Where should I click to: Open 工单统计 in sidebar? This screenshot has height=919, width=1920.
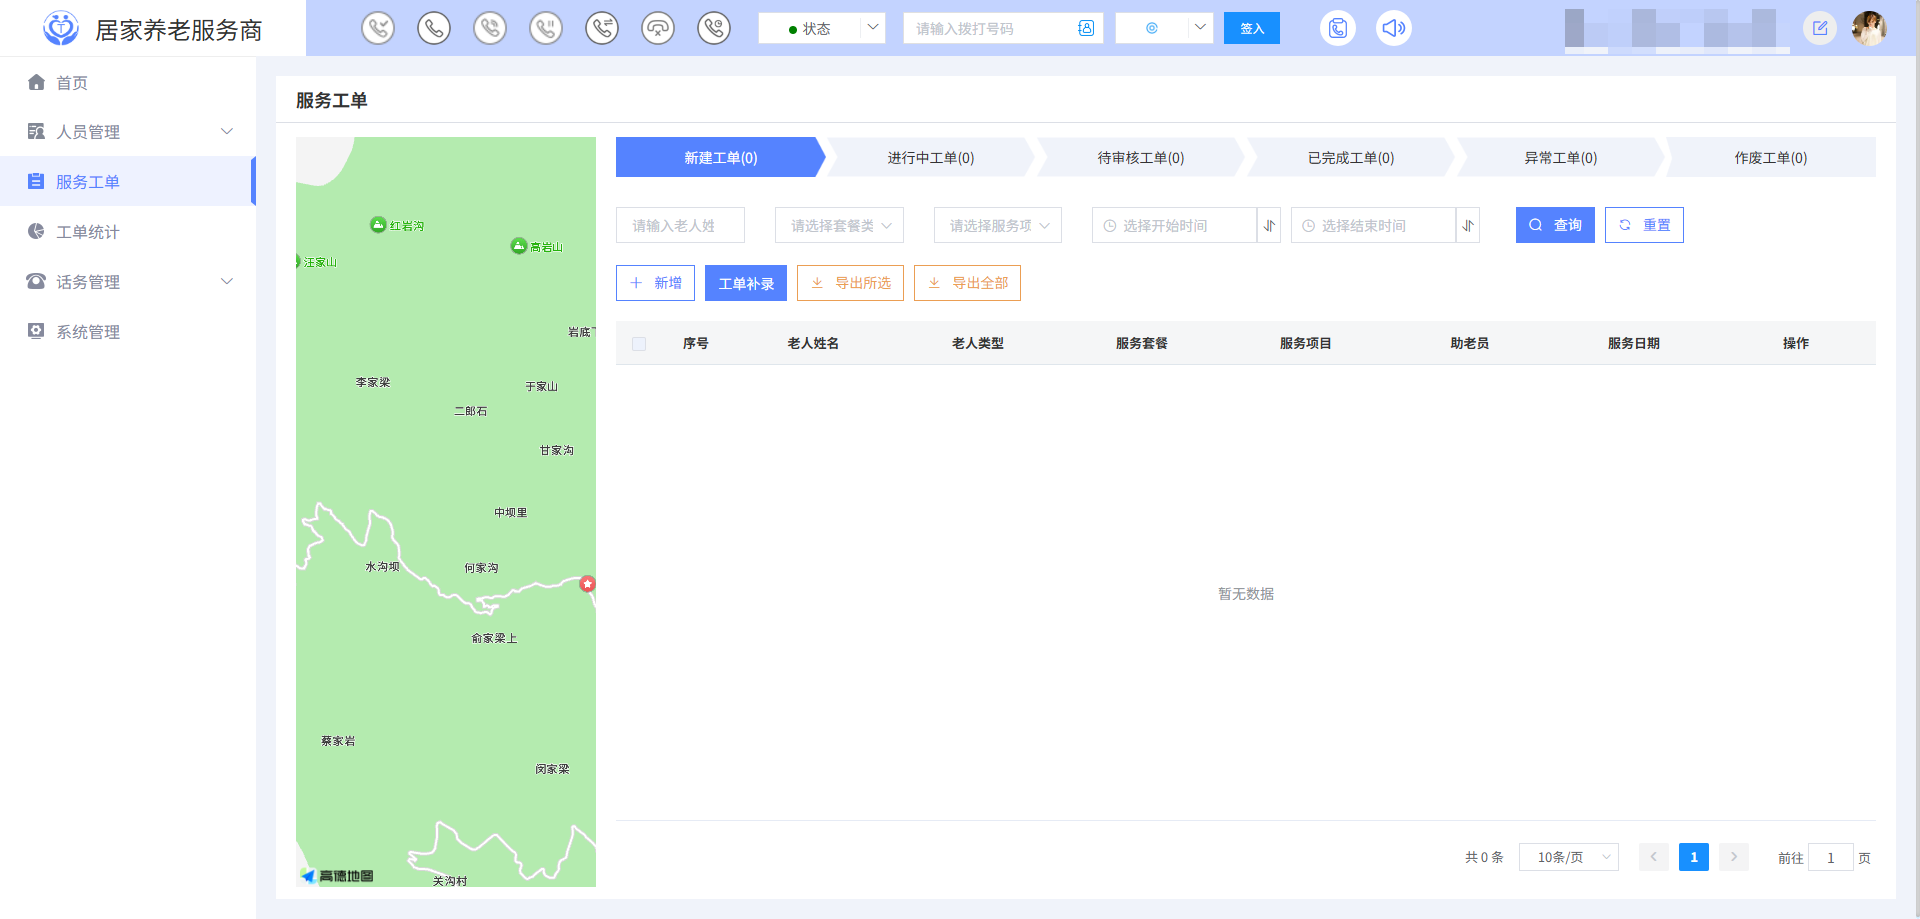click(128, 232)
